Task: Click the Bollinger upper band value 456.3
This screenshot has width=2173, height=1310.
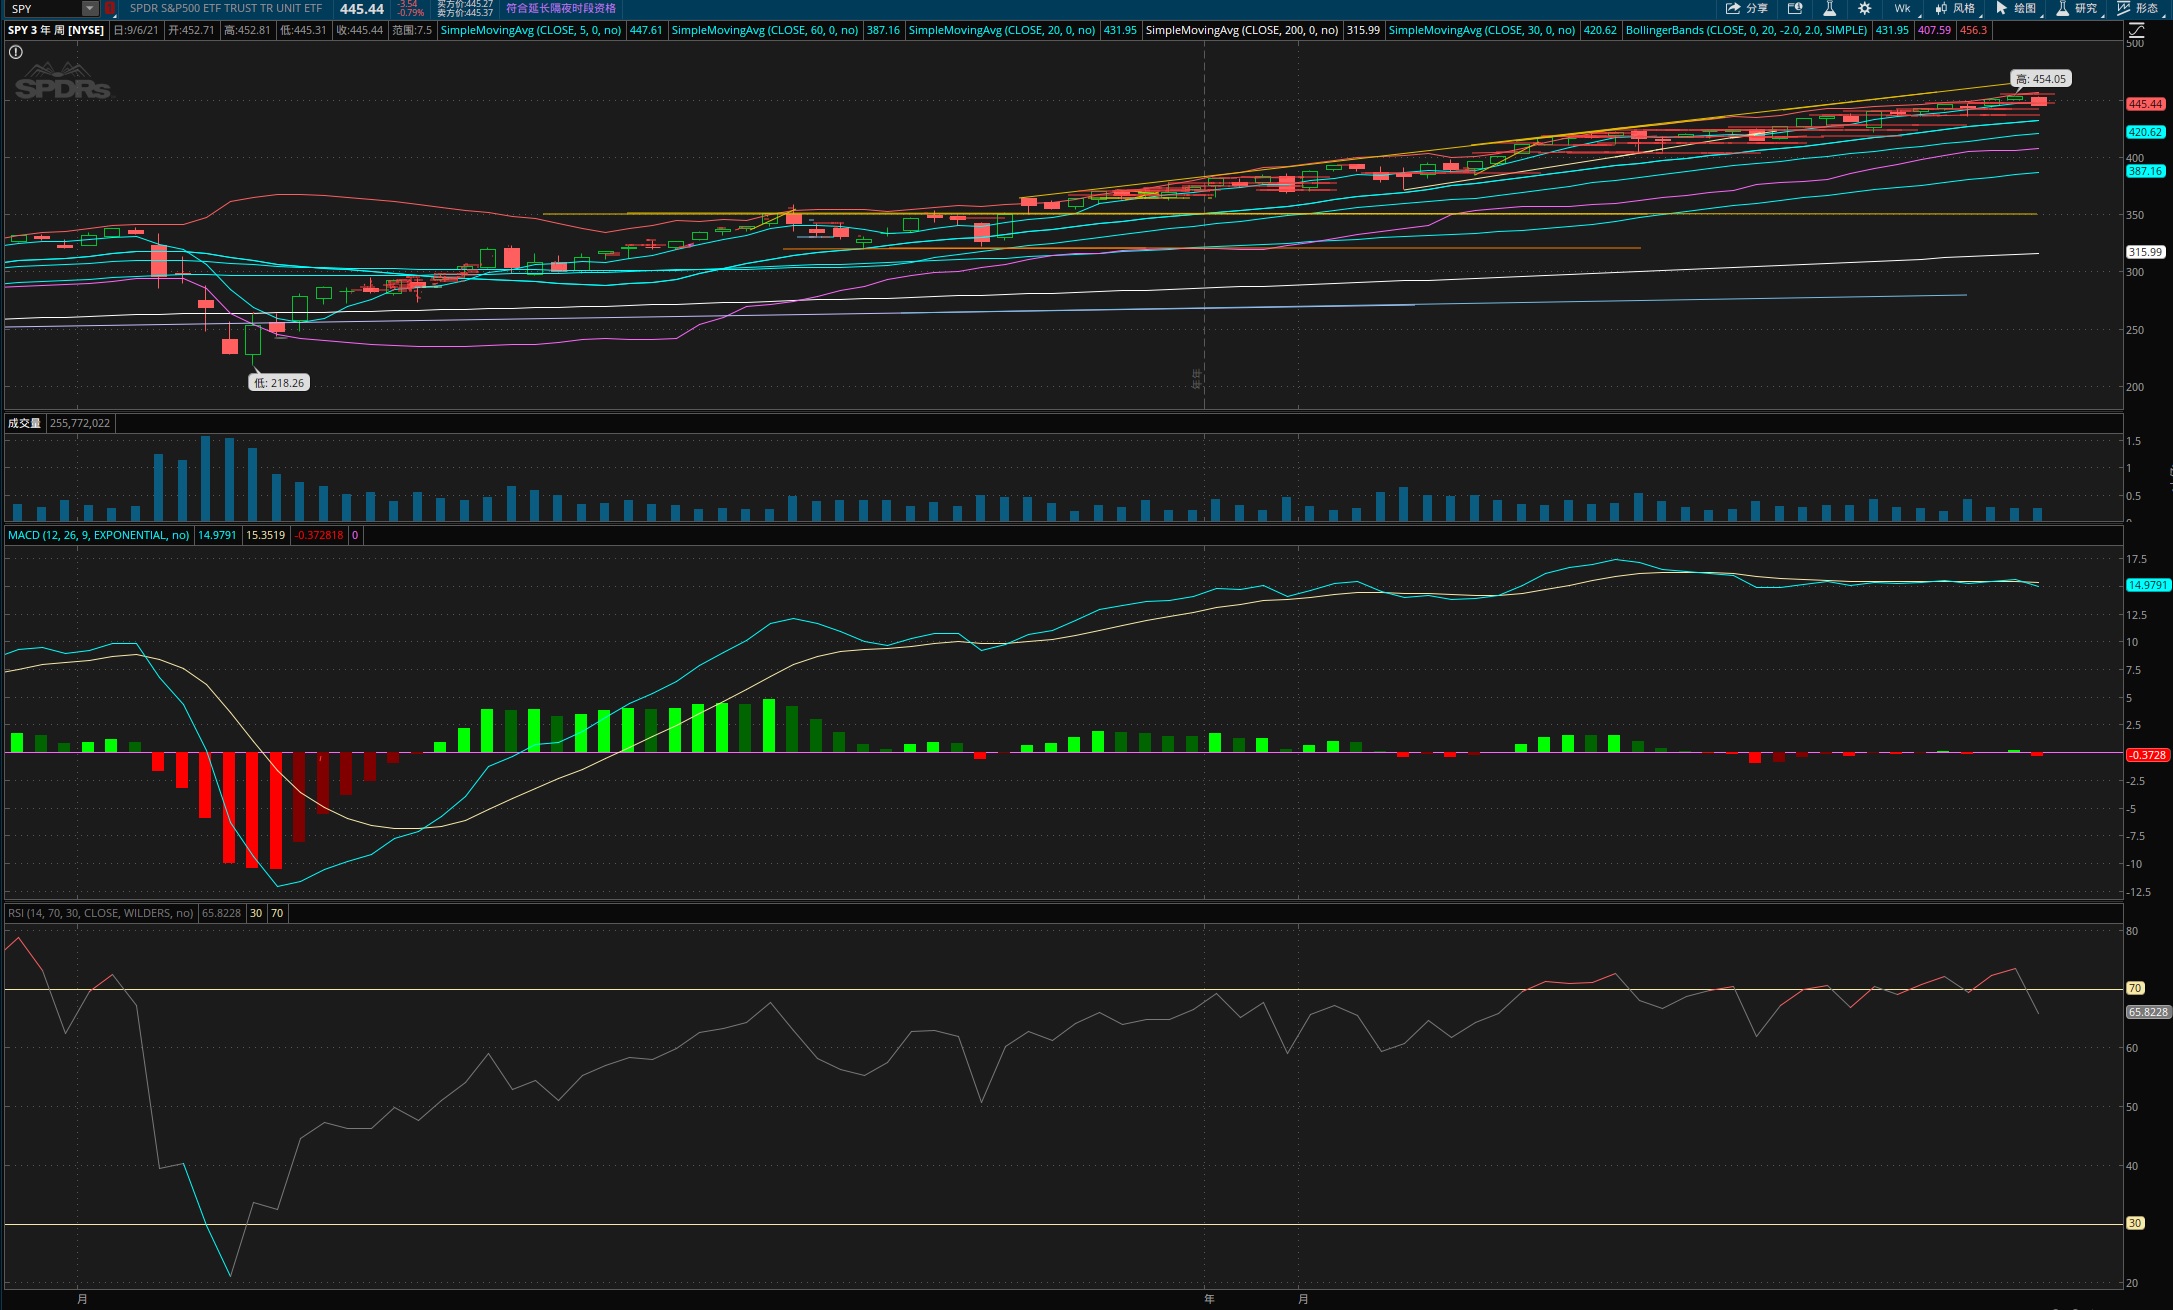Action: coord(1974,30)
